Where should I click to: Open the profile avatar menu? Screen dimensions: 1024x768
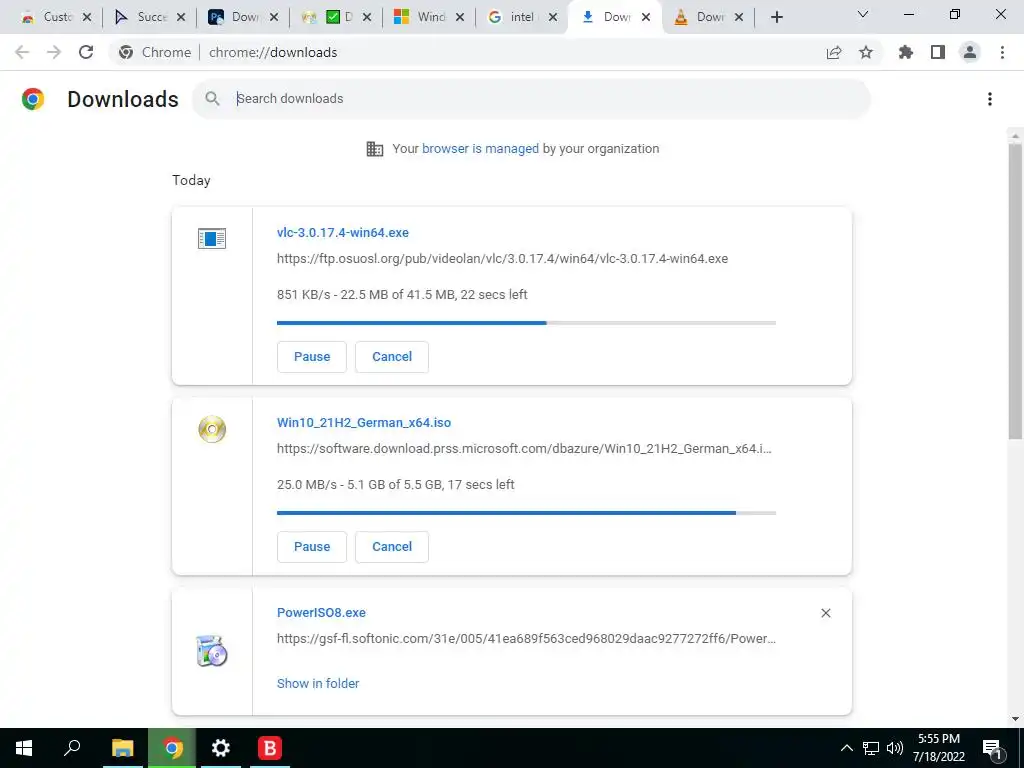970,52
